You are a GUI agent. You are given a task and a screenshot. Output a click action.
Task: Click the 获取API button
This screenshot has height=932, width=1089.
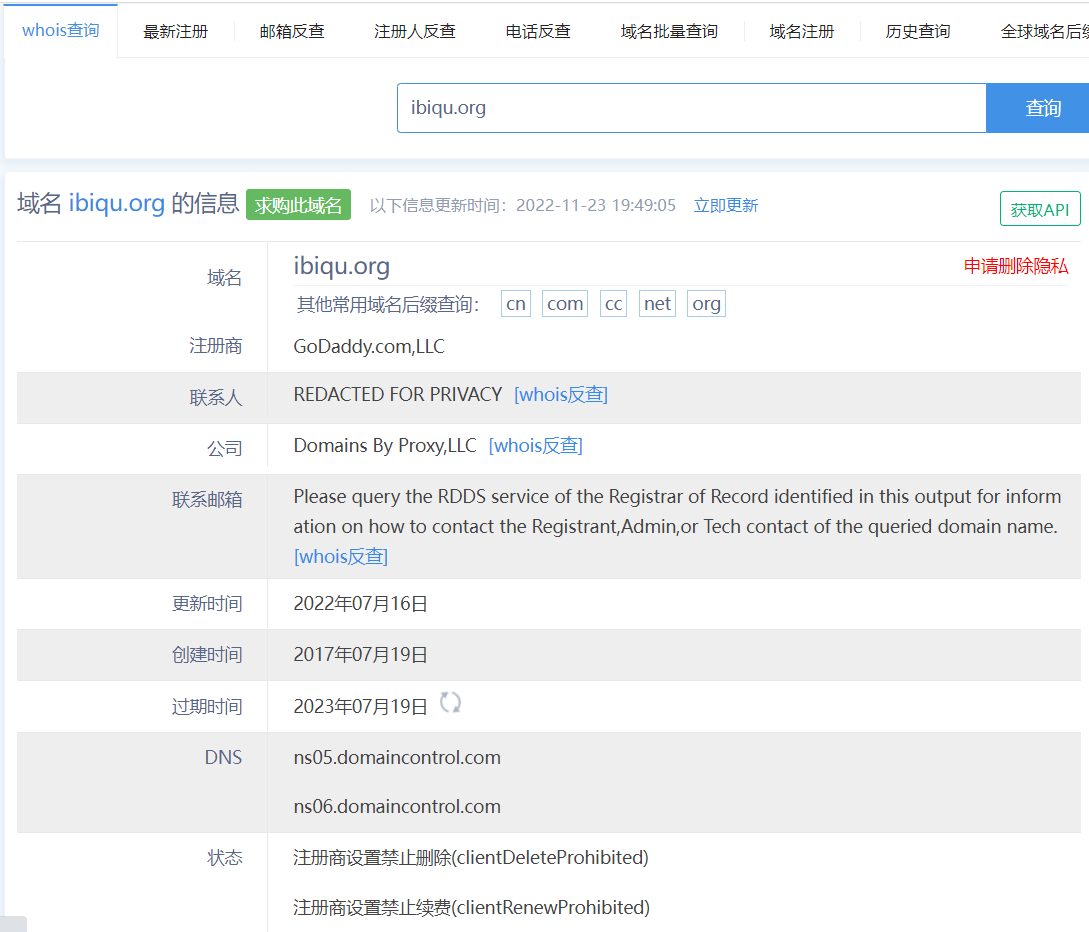tap(1040, 209)
